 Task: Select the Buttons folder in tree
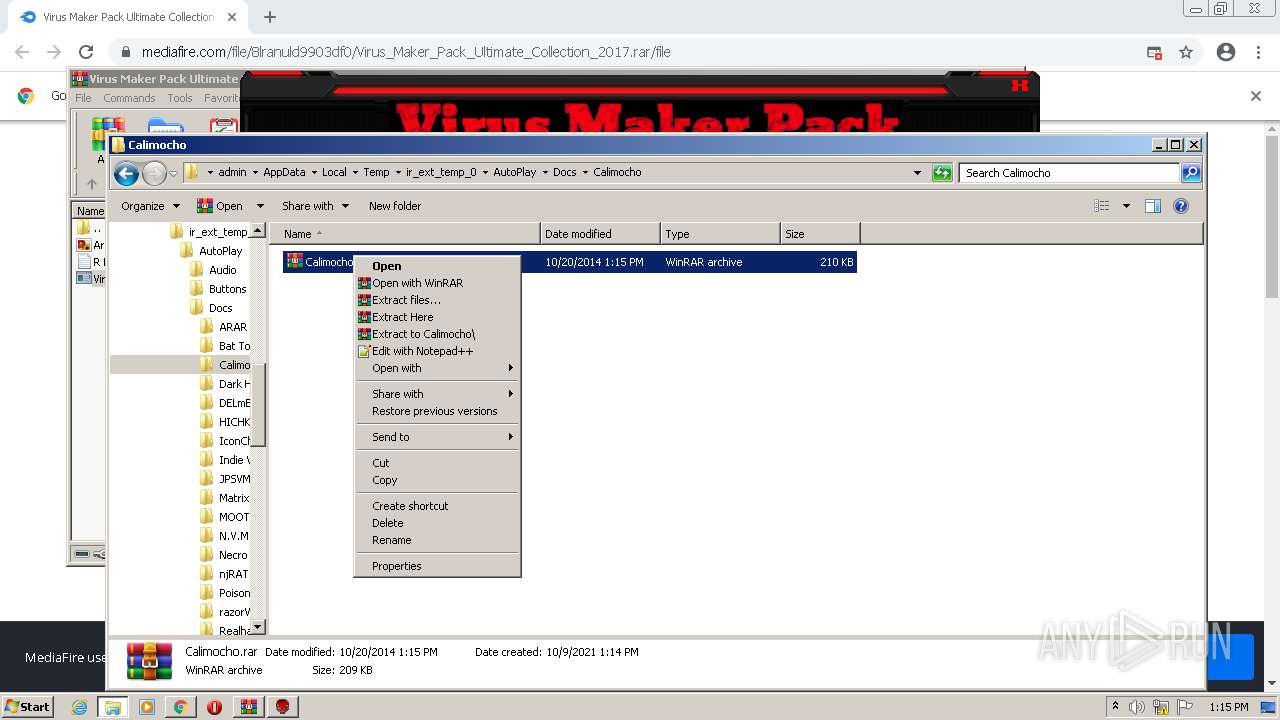(218, 289)
